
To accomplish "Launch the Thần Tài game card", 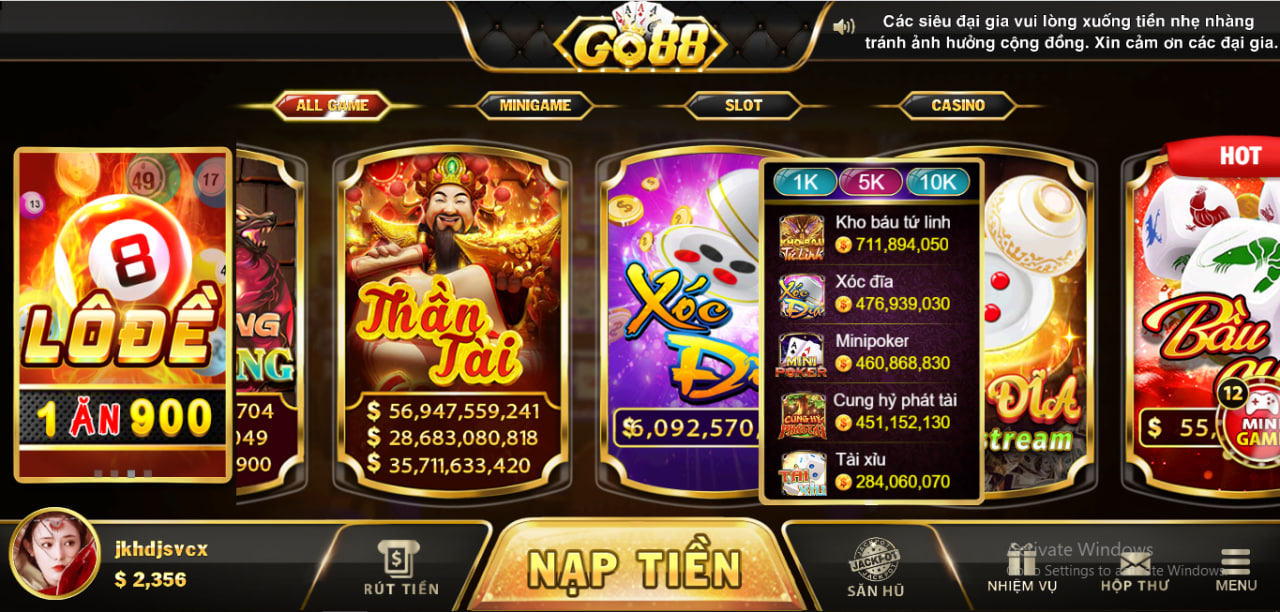I will pyautogui.click(x=452, y=320).
